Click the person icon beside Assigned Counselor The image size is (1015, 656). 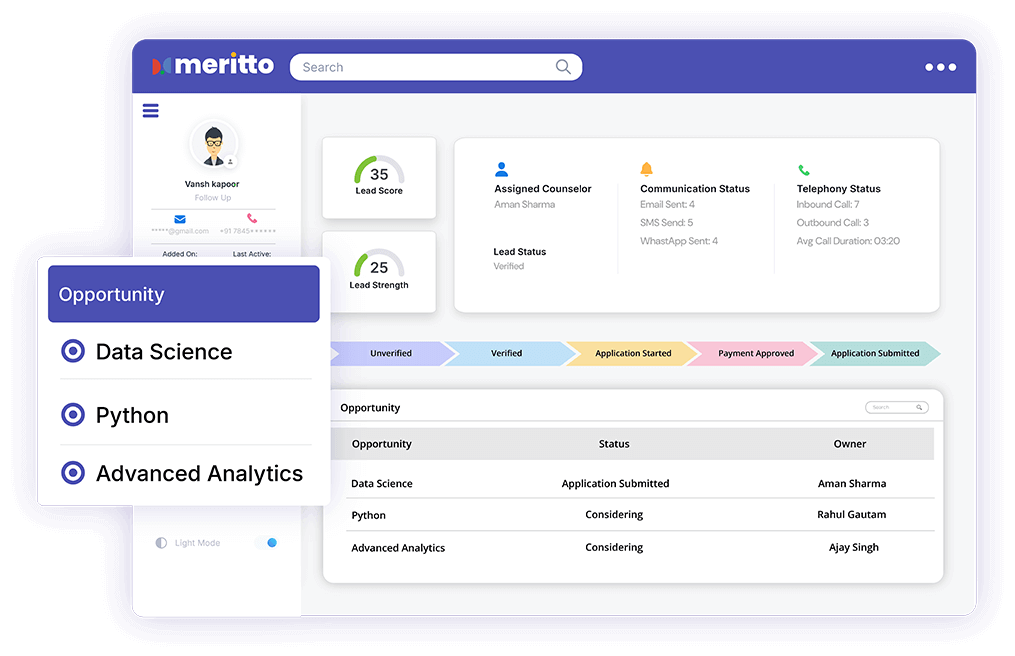(x=500, y=170)
